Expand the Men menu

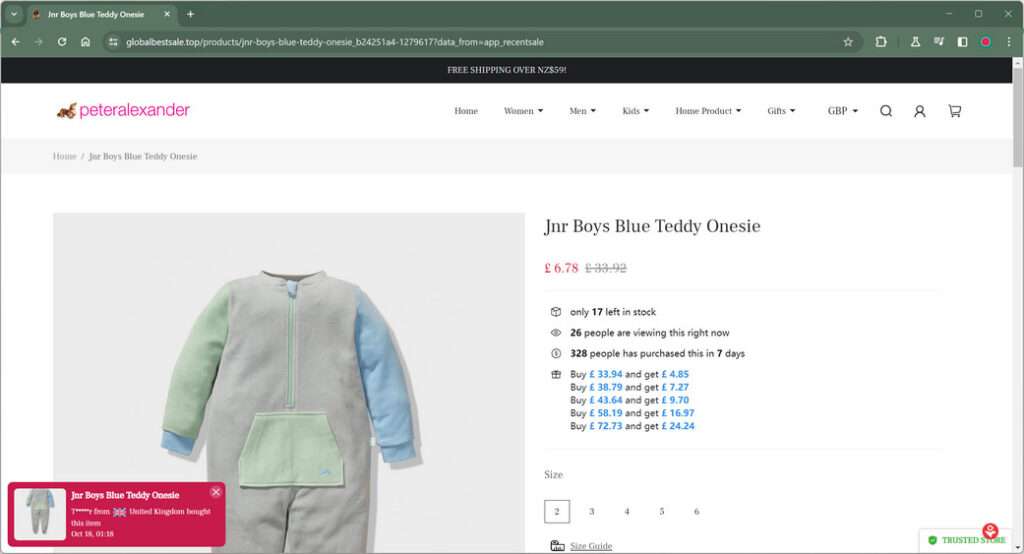click(x=583, y=111)
